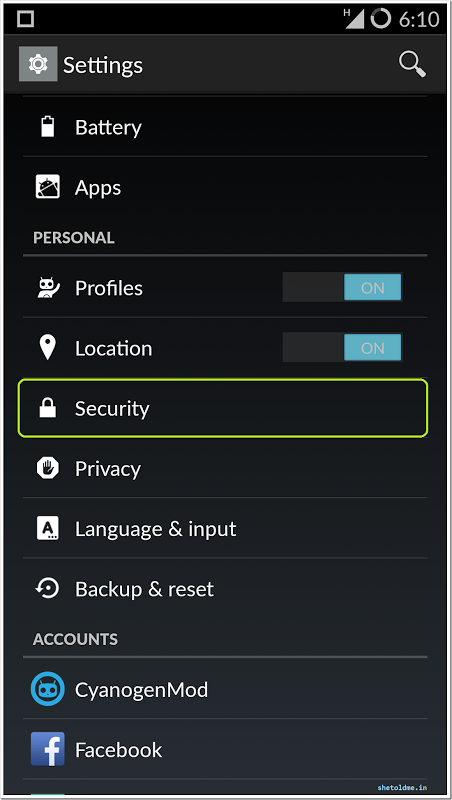Tap the signal strength status icon
This screenshot has height=800, width=452.
pos(354,19)
